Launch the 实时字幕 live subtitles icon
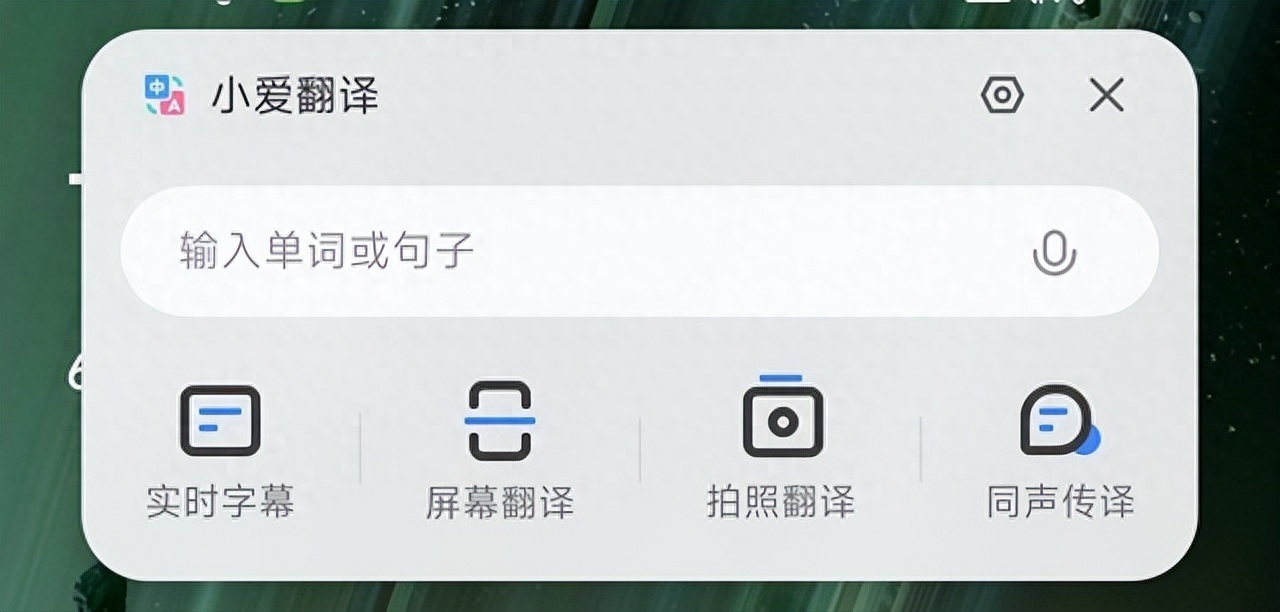Screen dimensions: 1280x612 coord(220,421)
